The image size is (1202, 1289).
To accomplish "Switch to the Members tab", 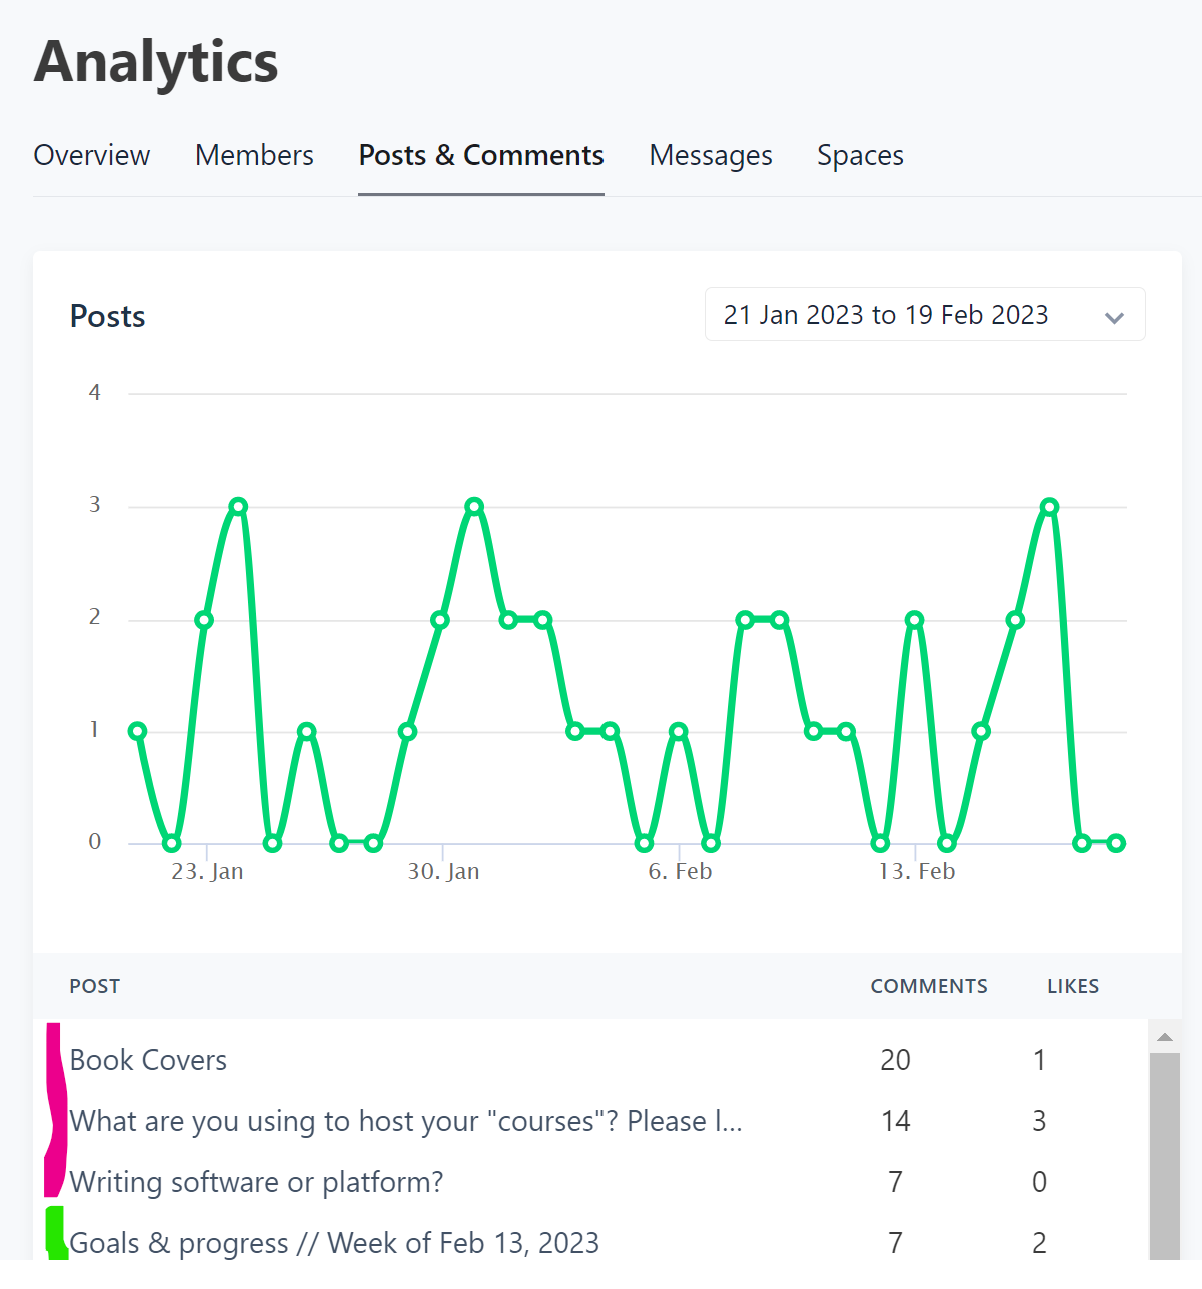I will [x=254, y=156].
